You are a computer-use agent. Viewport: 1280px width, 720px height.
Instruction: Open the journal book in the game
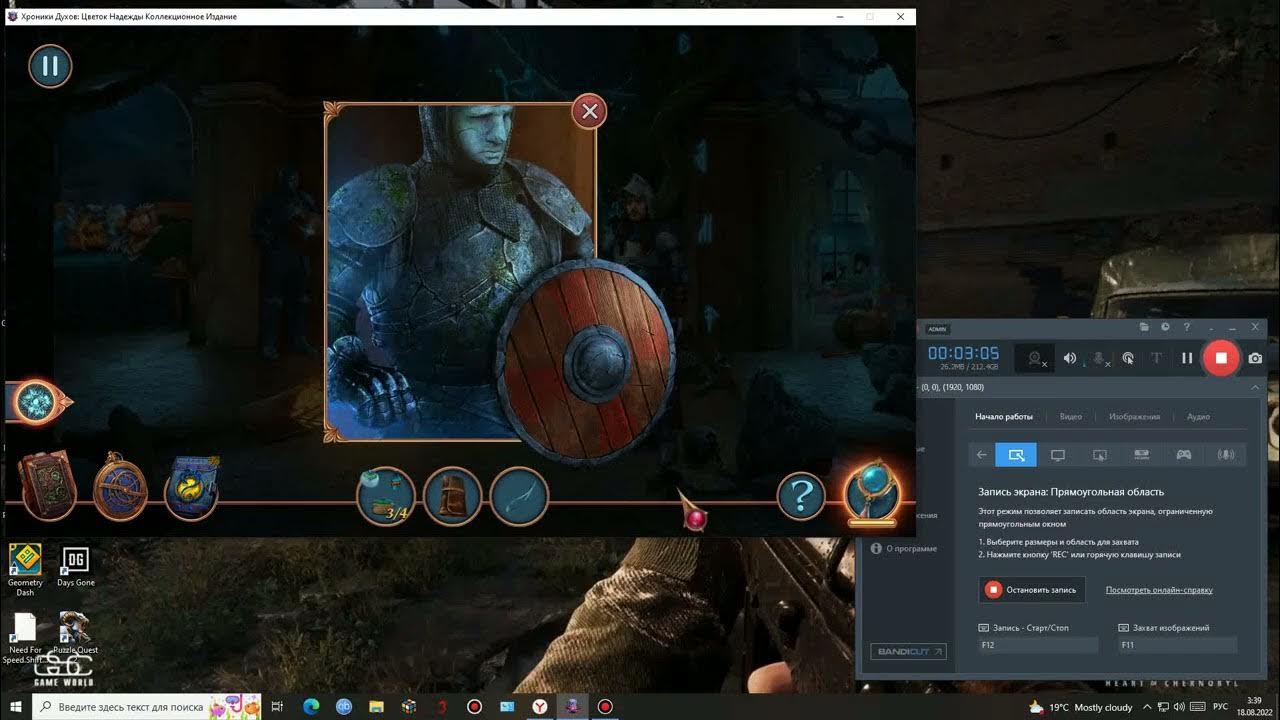(46, 487)
